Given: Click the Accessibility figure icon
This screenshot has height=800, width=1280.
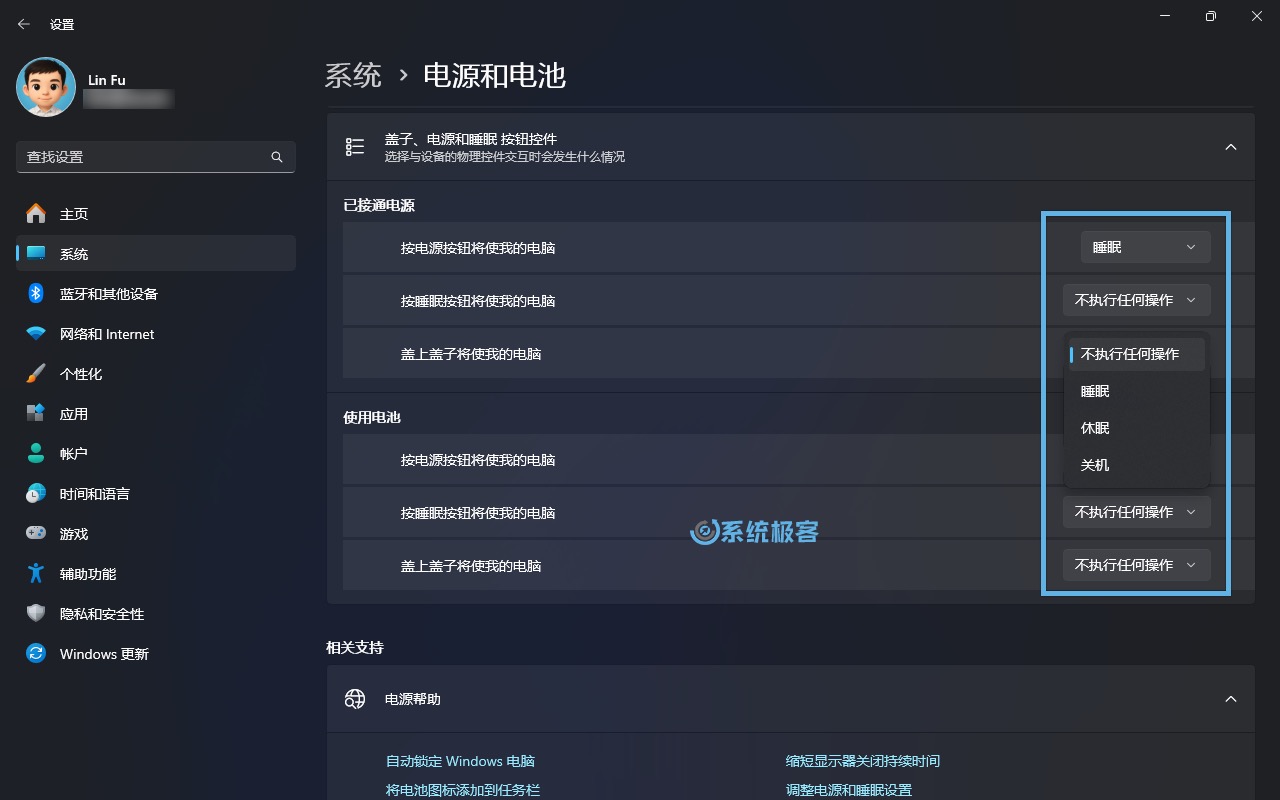Looking at the screenshot, I should click(36, 573).
